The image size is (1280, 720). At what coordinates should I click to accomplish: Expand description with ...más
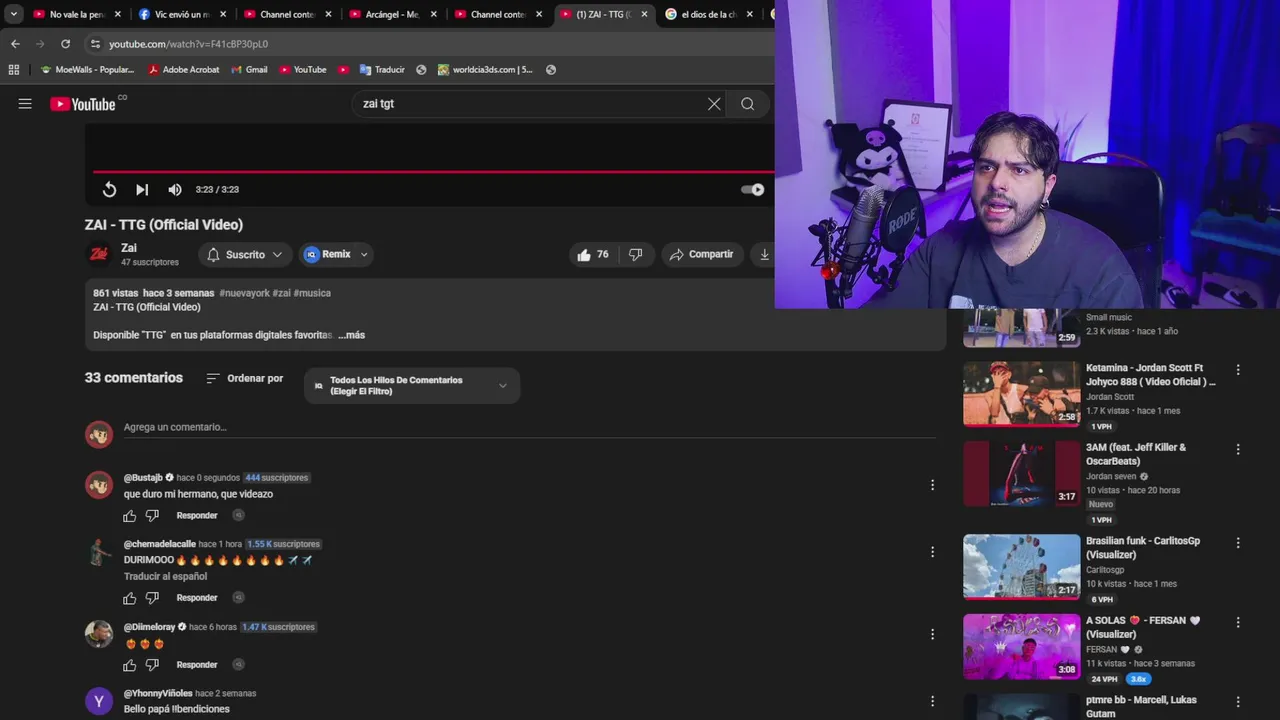351,335
